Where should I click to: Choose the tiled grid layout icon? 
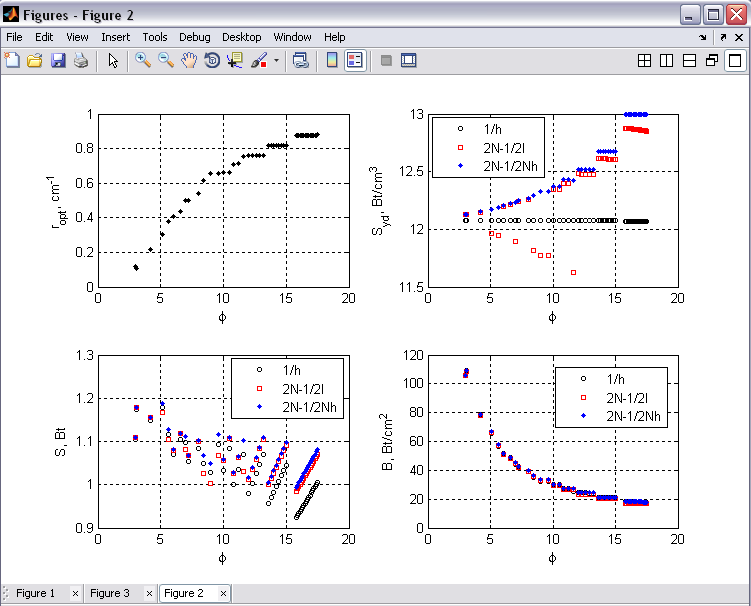pyautogui.click(x=644, y=60)
